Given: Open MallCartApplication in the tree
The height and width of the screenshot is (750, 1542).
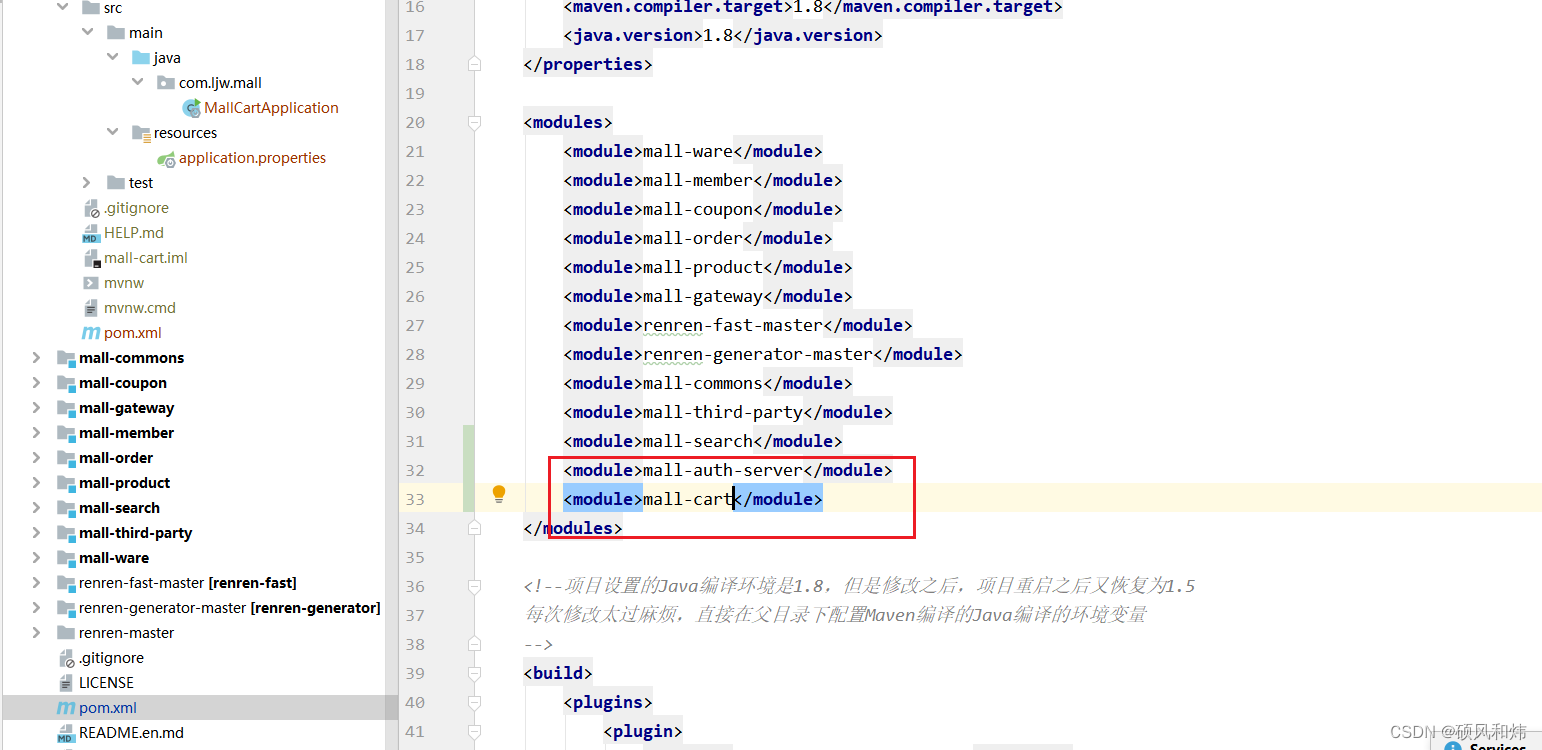Looking at the screenshot, I should pyautogui.click(x=271, y=108).
